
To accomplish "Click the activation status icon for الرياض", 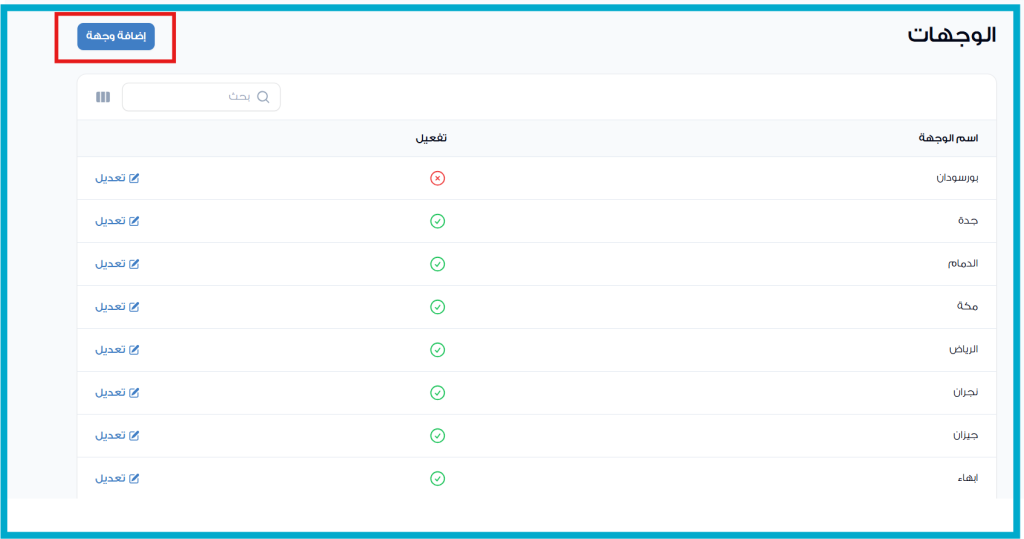I will coord(437,350).
